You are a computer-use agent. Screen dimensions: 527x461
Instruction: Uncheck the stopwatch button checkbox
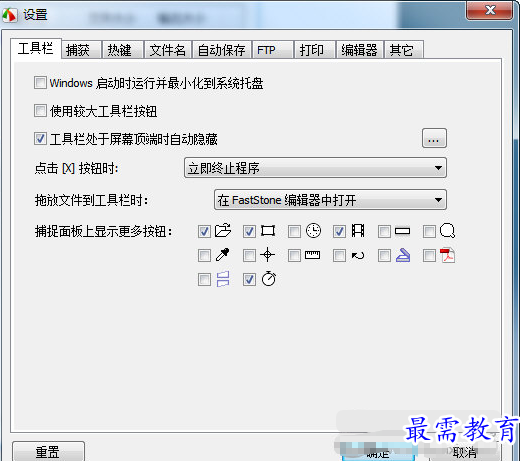[249, 280]
